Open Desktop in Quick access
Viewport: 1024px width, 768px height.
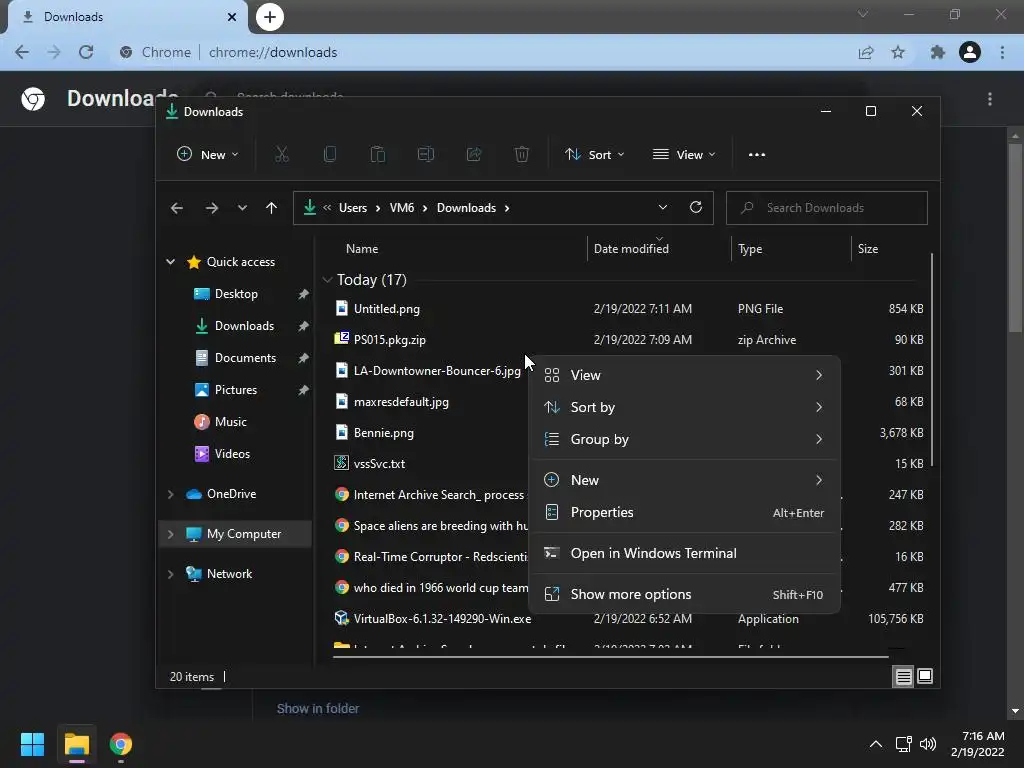236,294
